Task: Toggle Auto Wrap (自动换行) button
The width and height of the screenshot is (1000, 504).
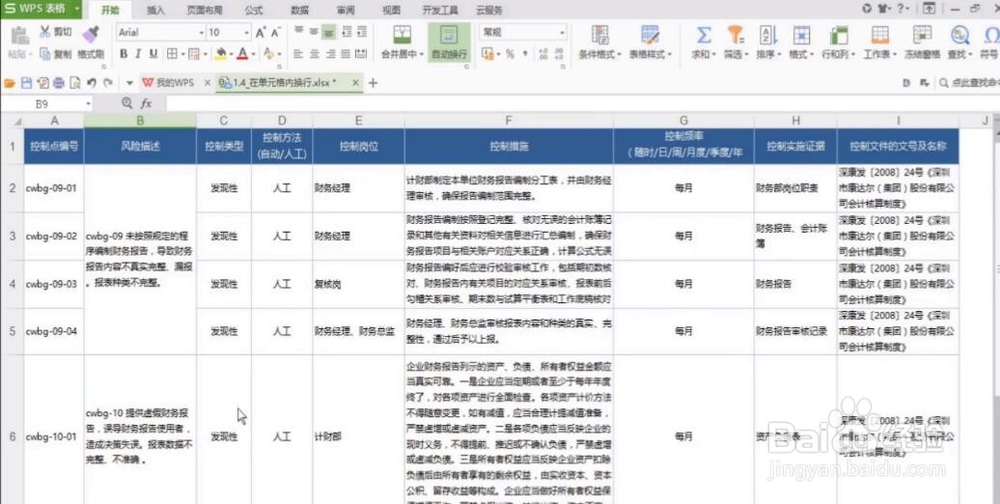Action: [449, 43]
